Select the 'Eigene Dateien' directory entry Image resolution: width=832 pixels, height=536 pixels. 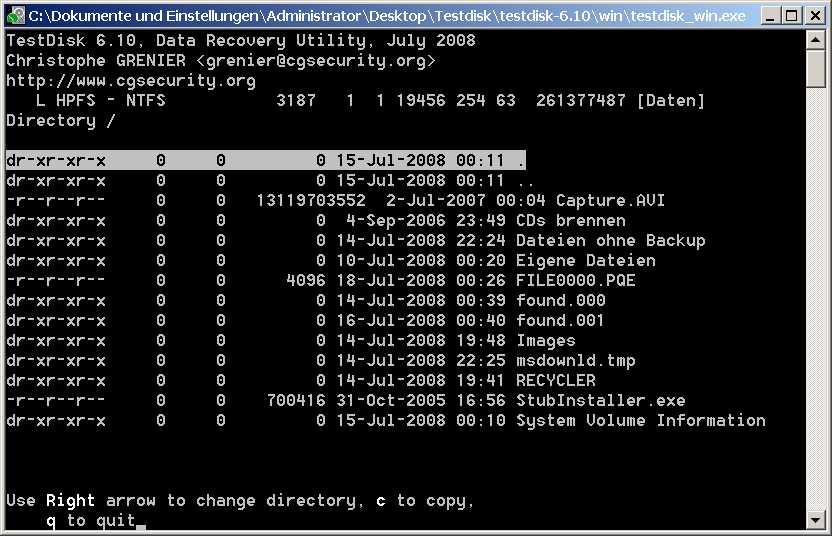click(331, 261)
